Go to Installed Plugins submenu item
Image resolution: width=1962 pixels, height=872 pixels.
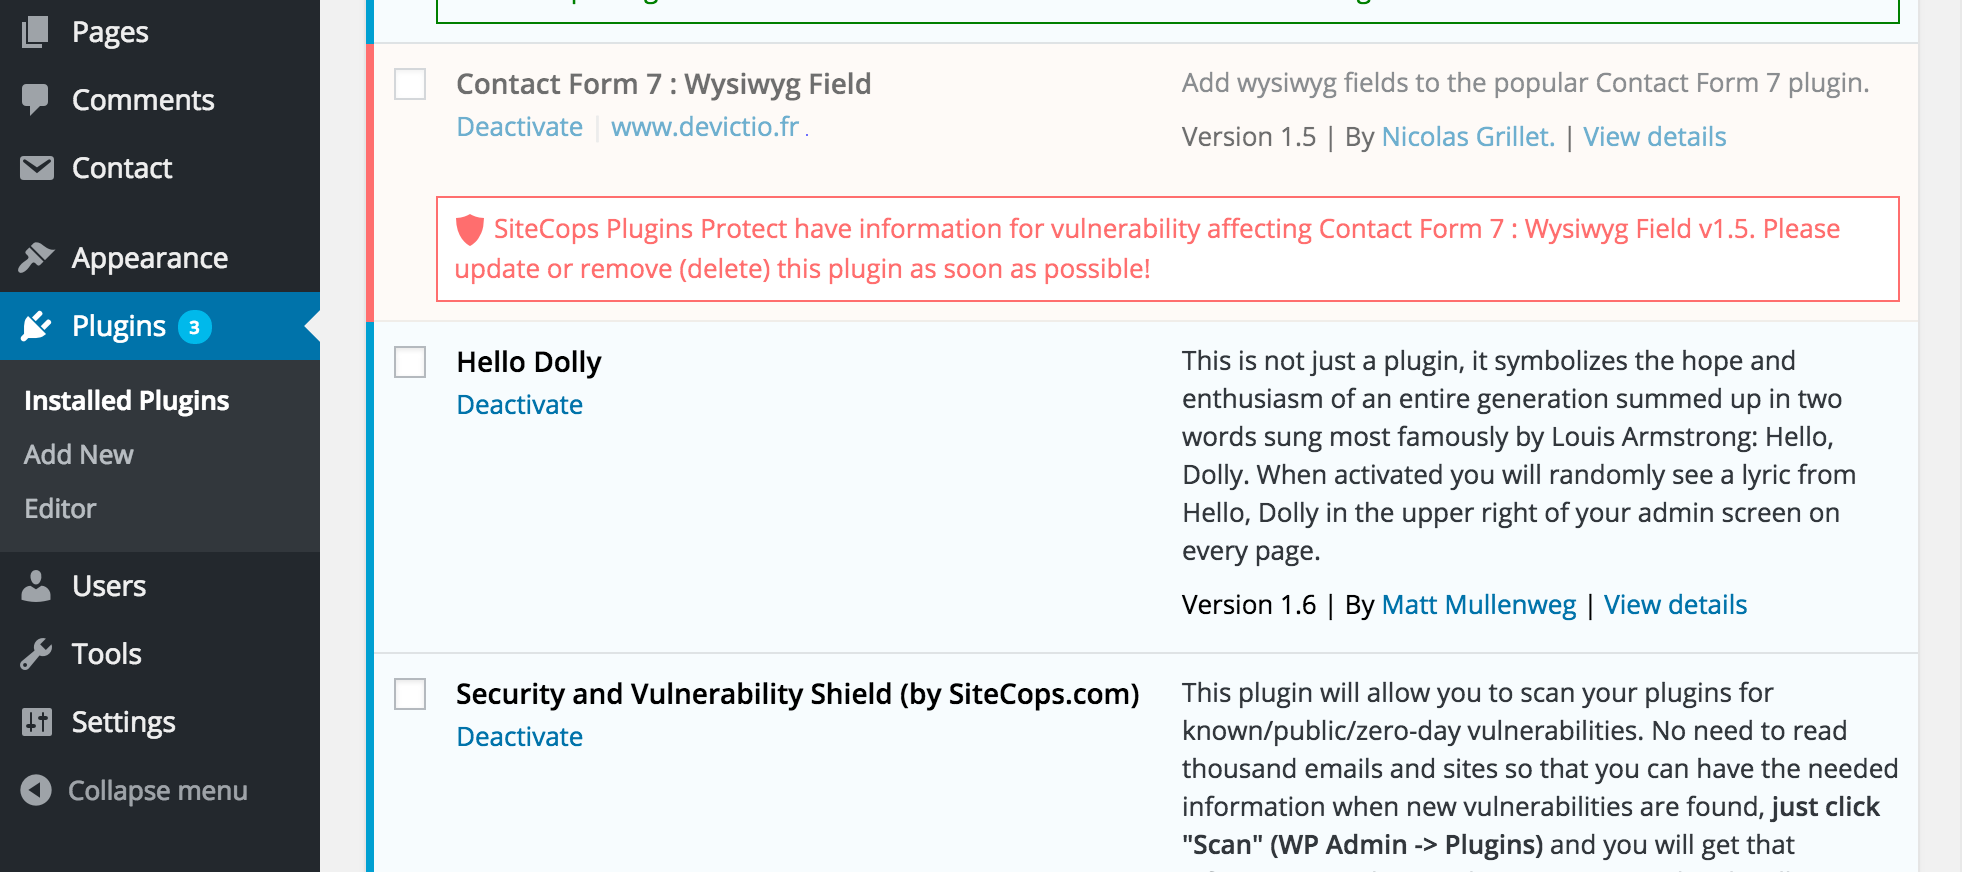127,401
